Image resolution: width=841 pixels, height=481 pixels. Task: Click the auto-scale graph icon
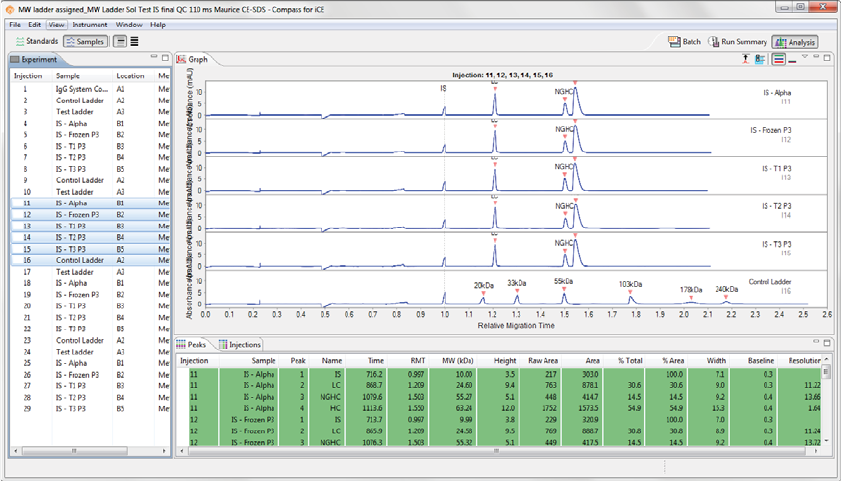coord(745,59)
